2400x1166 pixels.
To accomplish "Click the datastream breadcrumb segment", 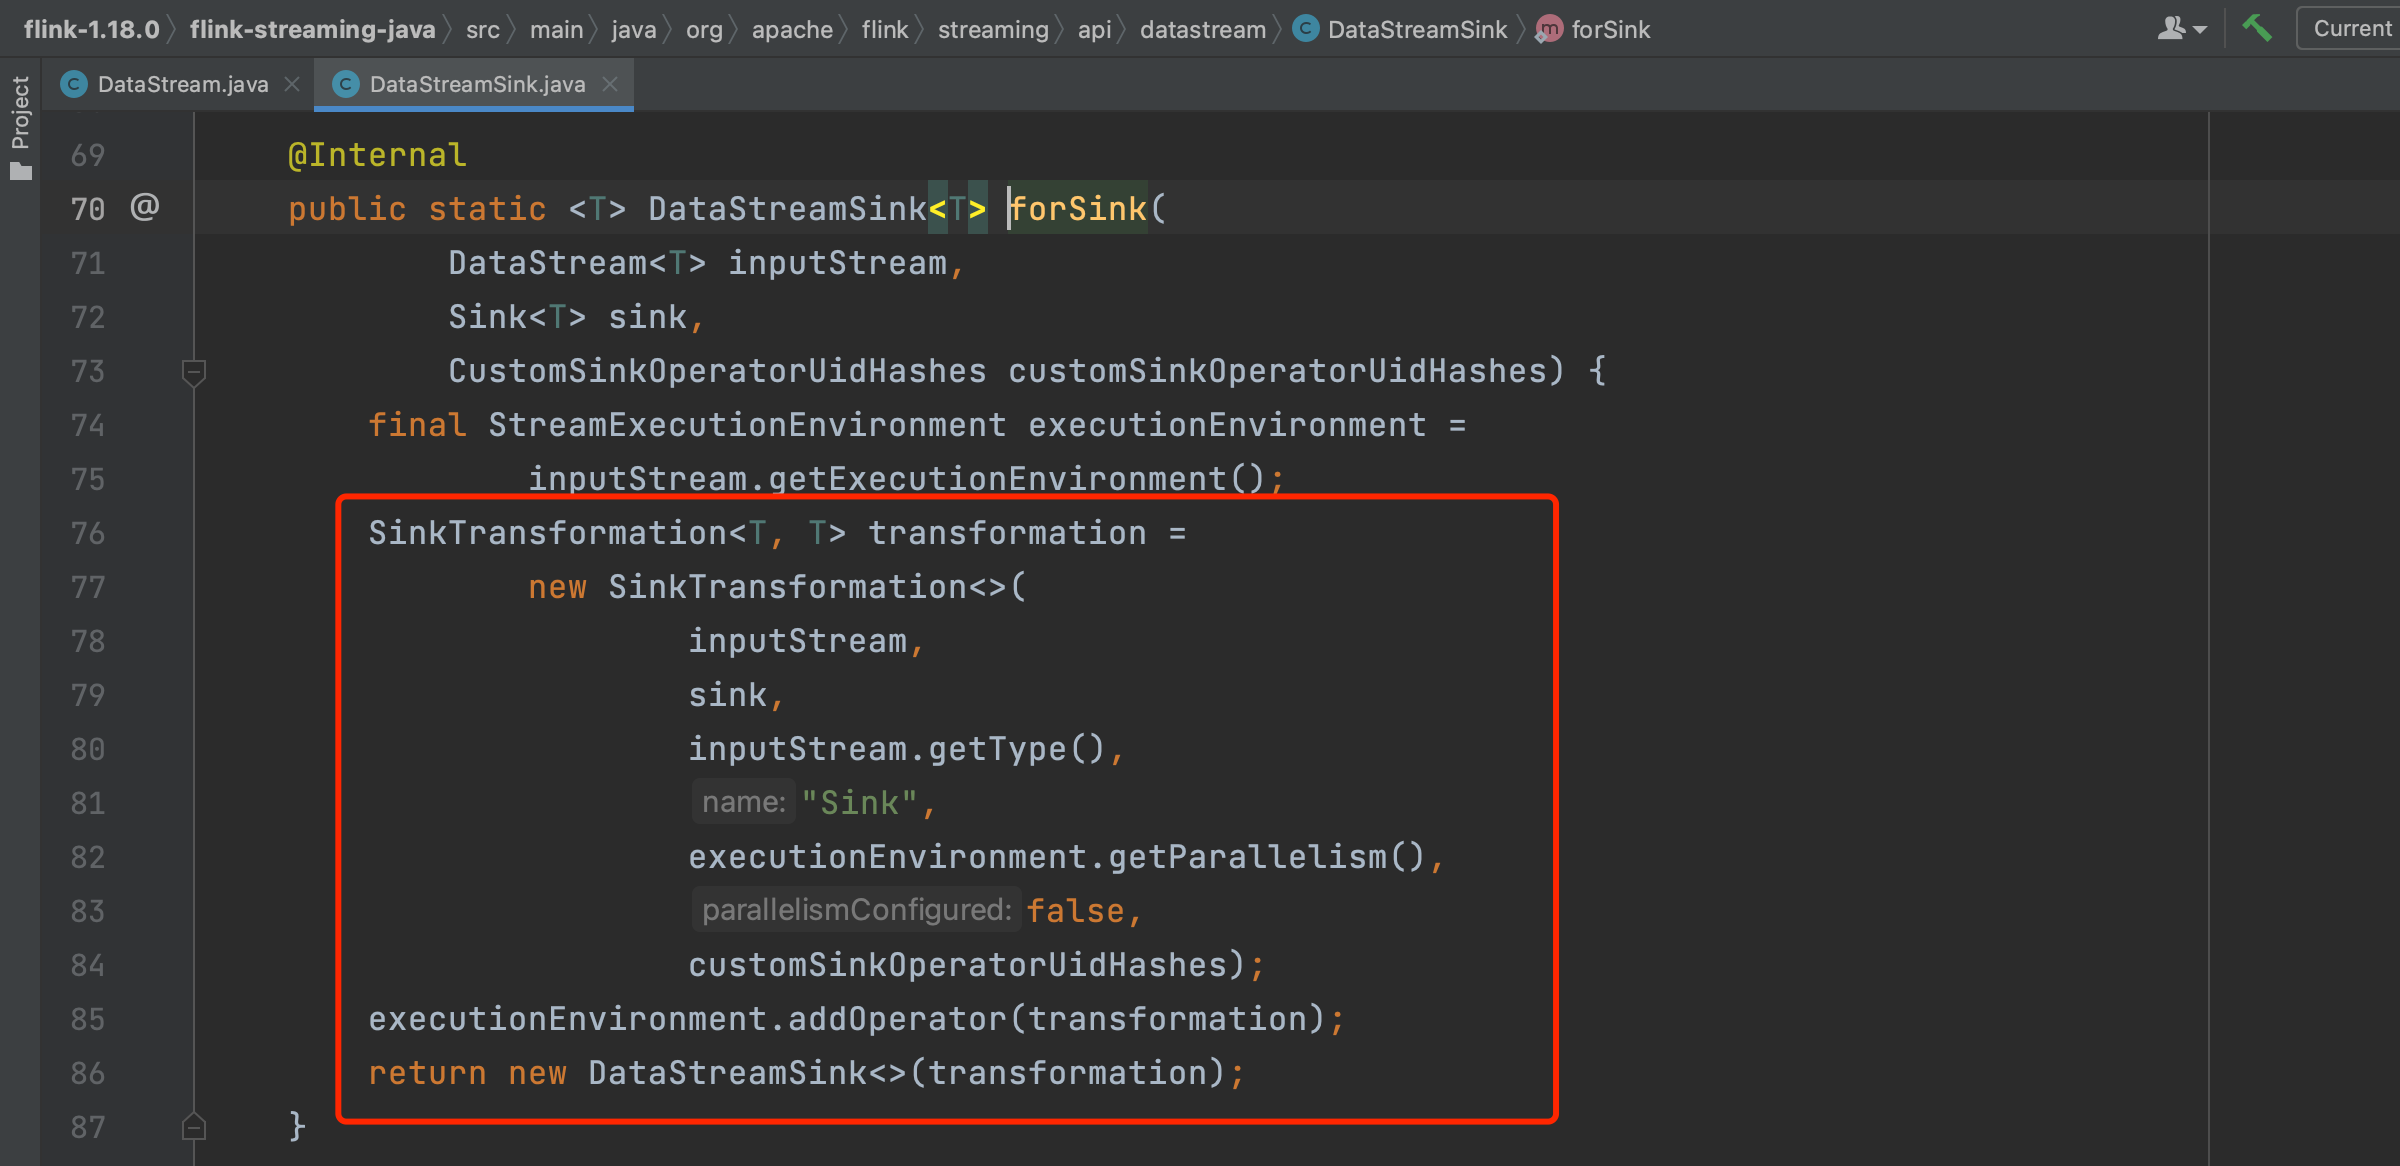I will [1202, 30].
